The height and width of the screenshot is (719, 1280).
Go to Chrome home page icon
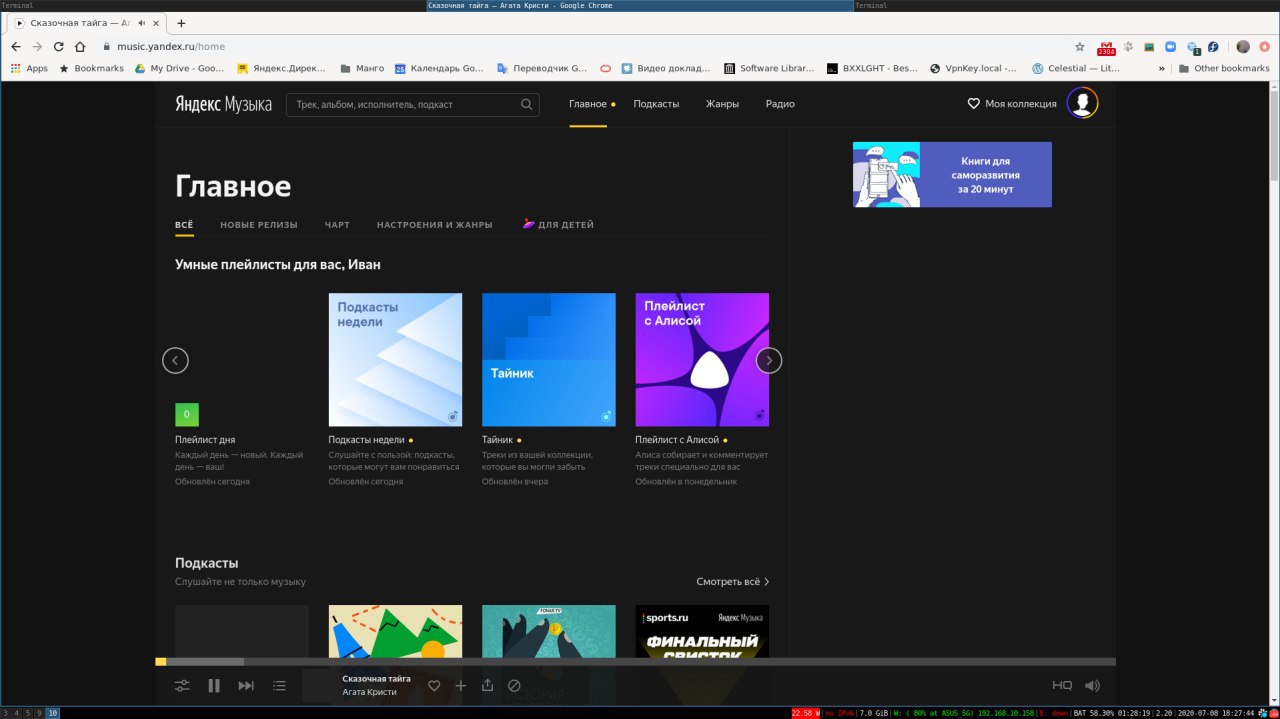tap(80, 46)
